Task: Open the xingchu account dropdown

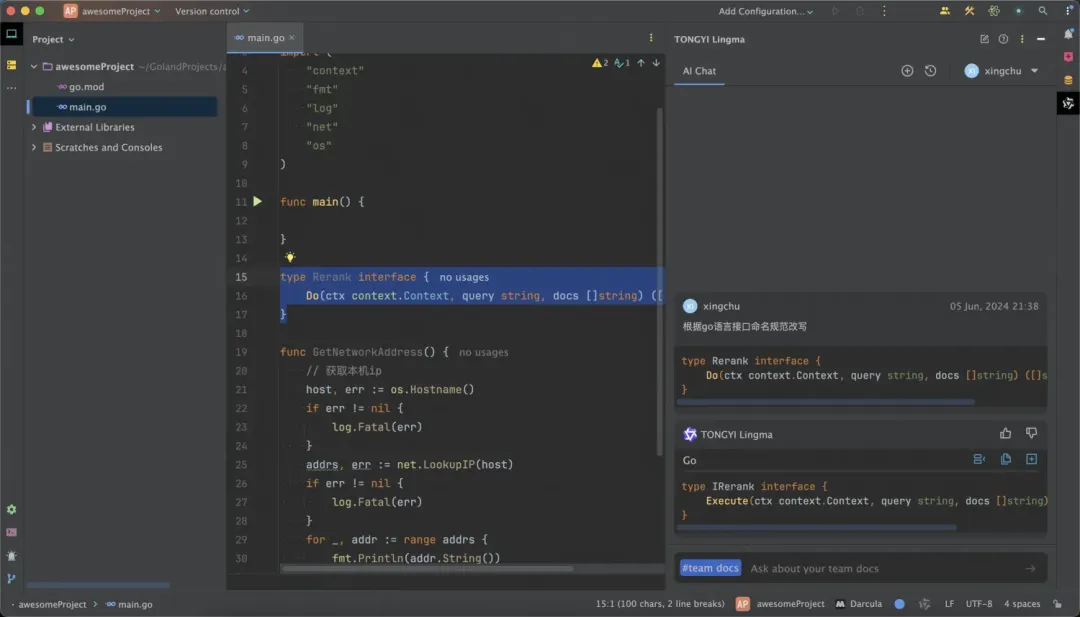Action: click(x=1001, y=71)
